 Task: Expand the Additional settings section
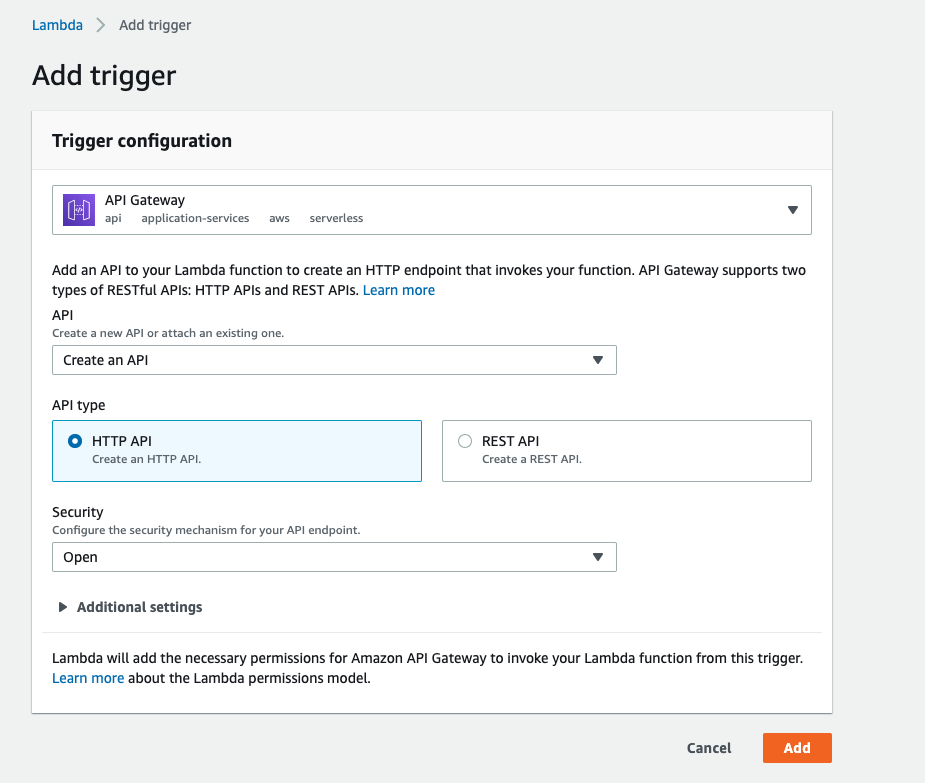tap(139, 607)
